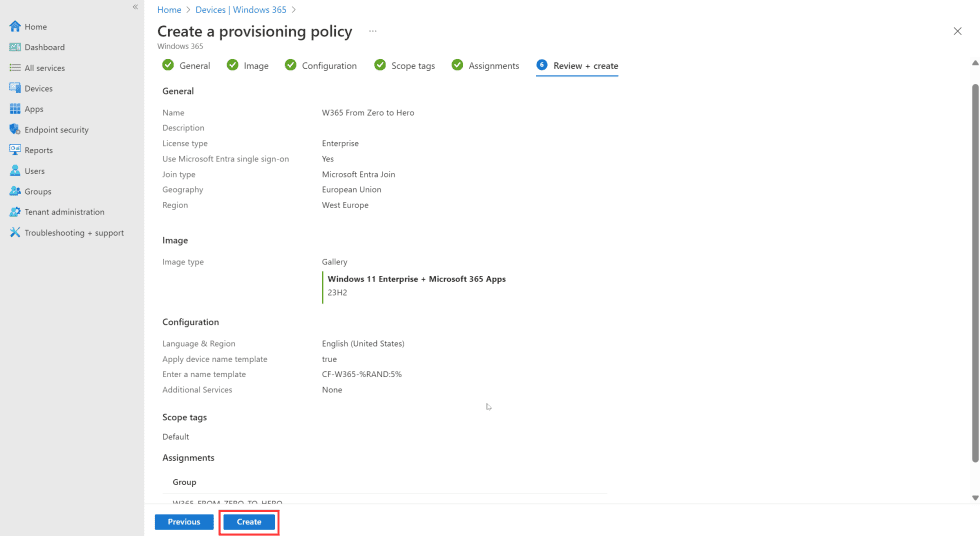Open Dashboard icon in sidebar

pyautogui.click(x=15, y=47)
